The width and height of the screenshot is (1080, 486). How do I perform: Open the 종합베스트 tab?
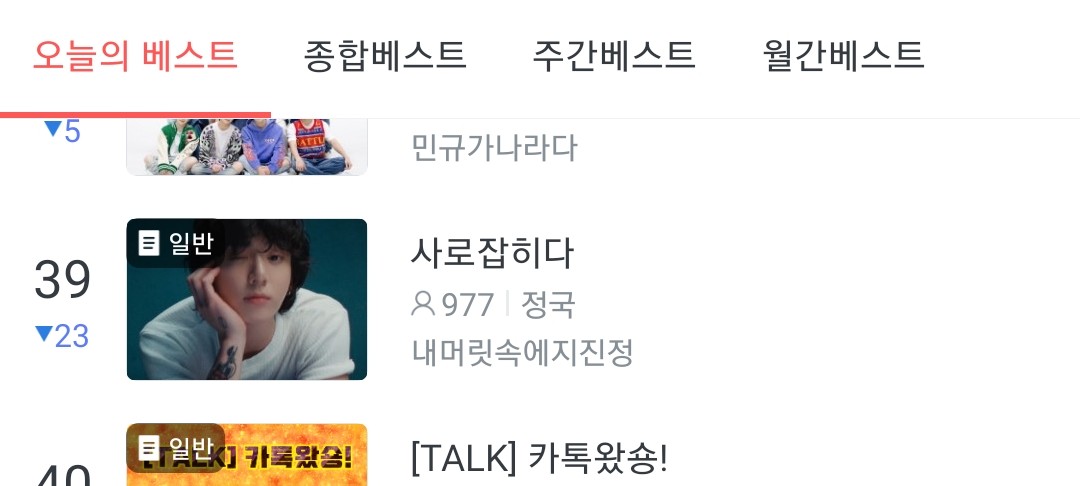pos(385,56)
